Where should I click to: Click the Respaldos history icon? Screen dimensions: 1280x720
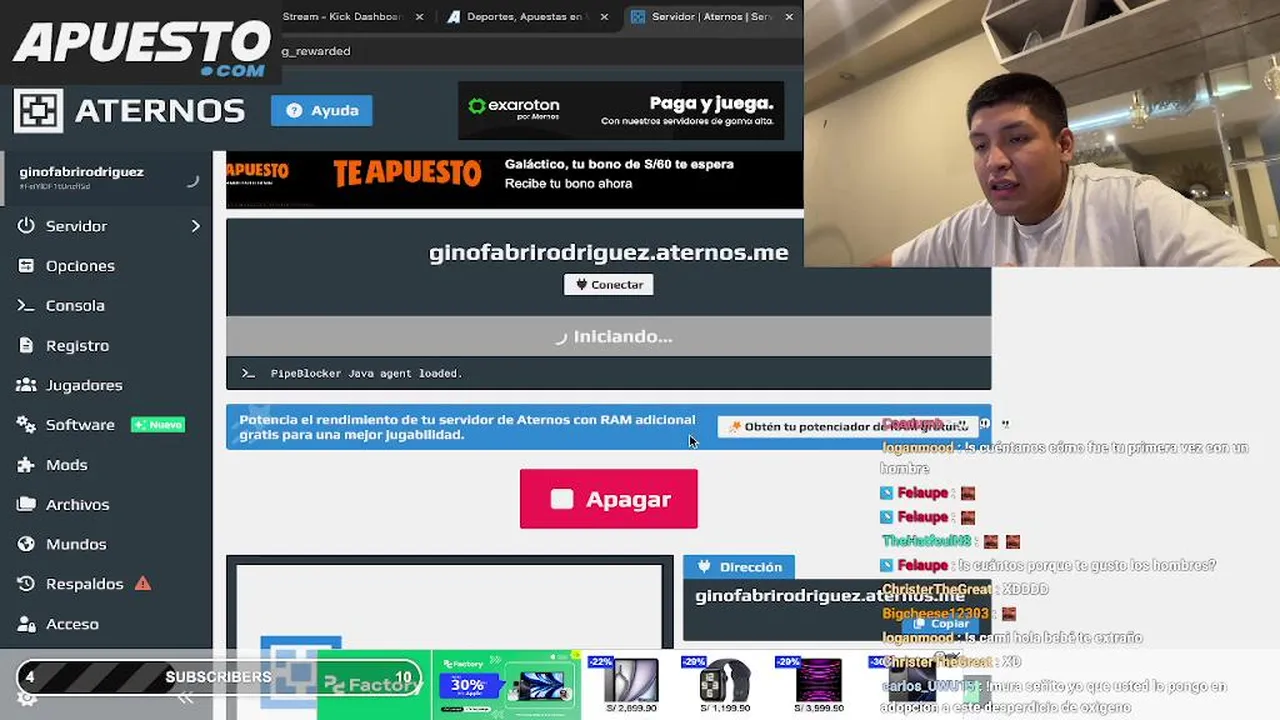[x=26, y=584]
